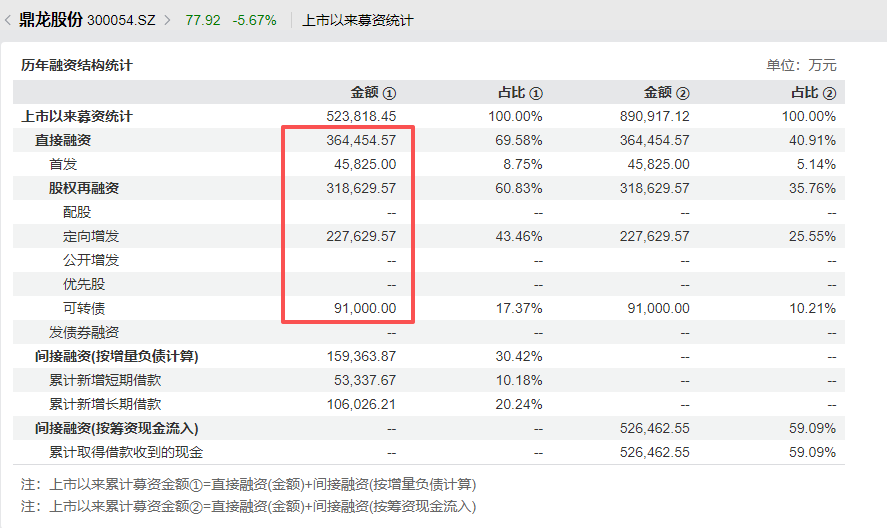The width and height of the screenshot is (887, 528).
Task: Select the 可转债 row label
Action: click(84, 308)
